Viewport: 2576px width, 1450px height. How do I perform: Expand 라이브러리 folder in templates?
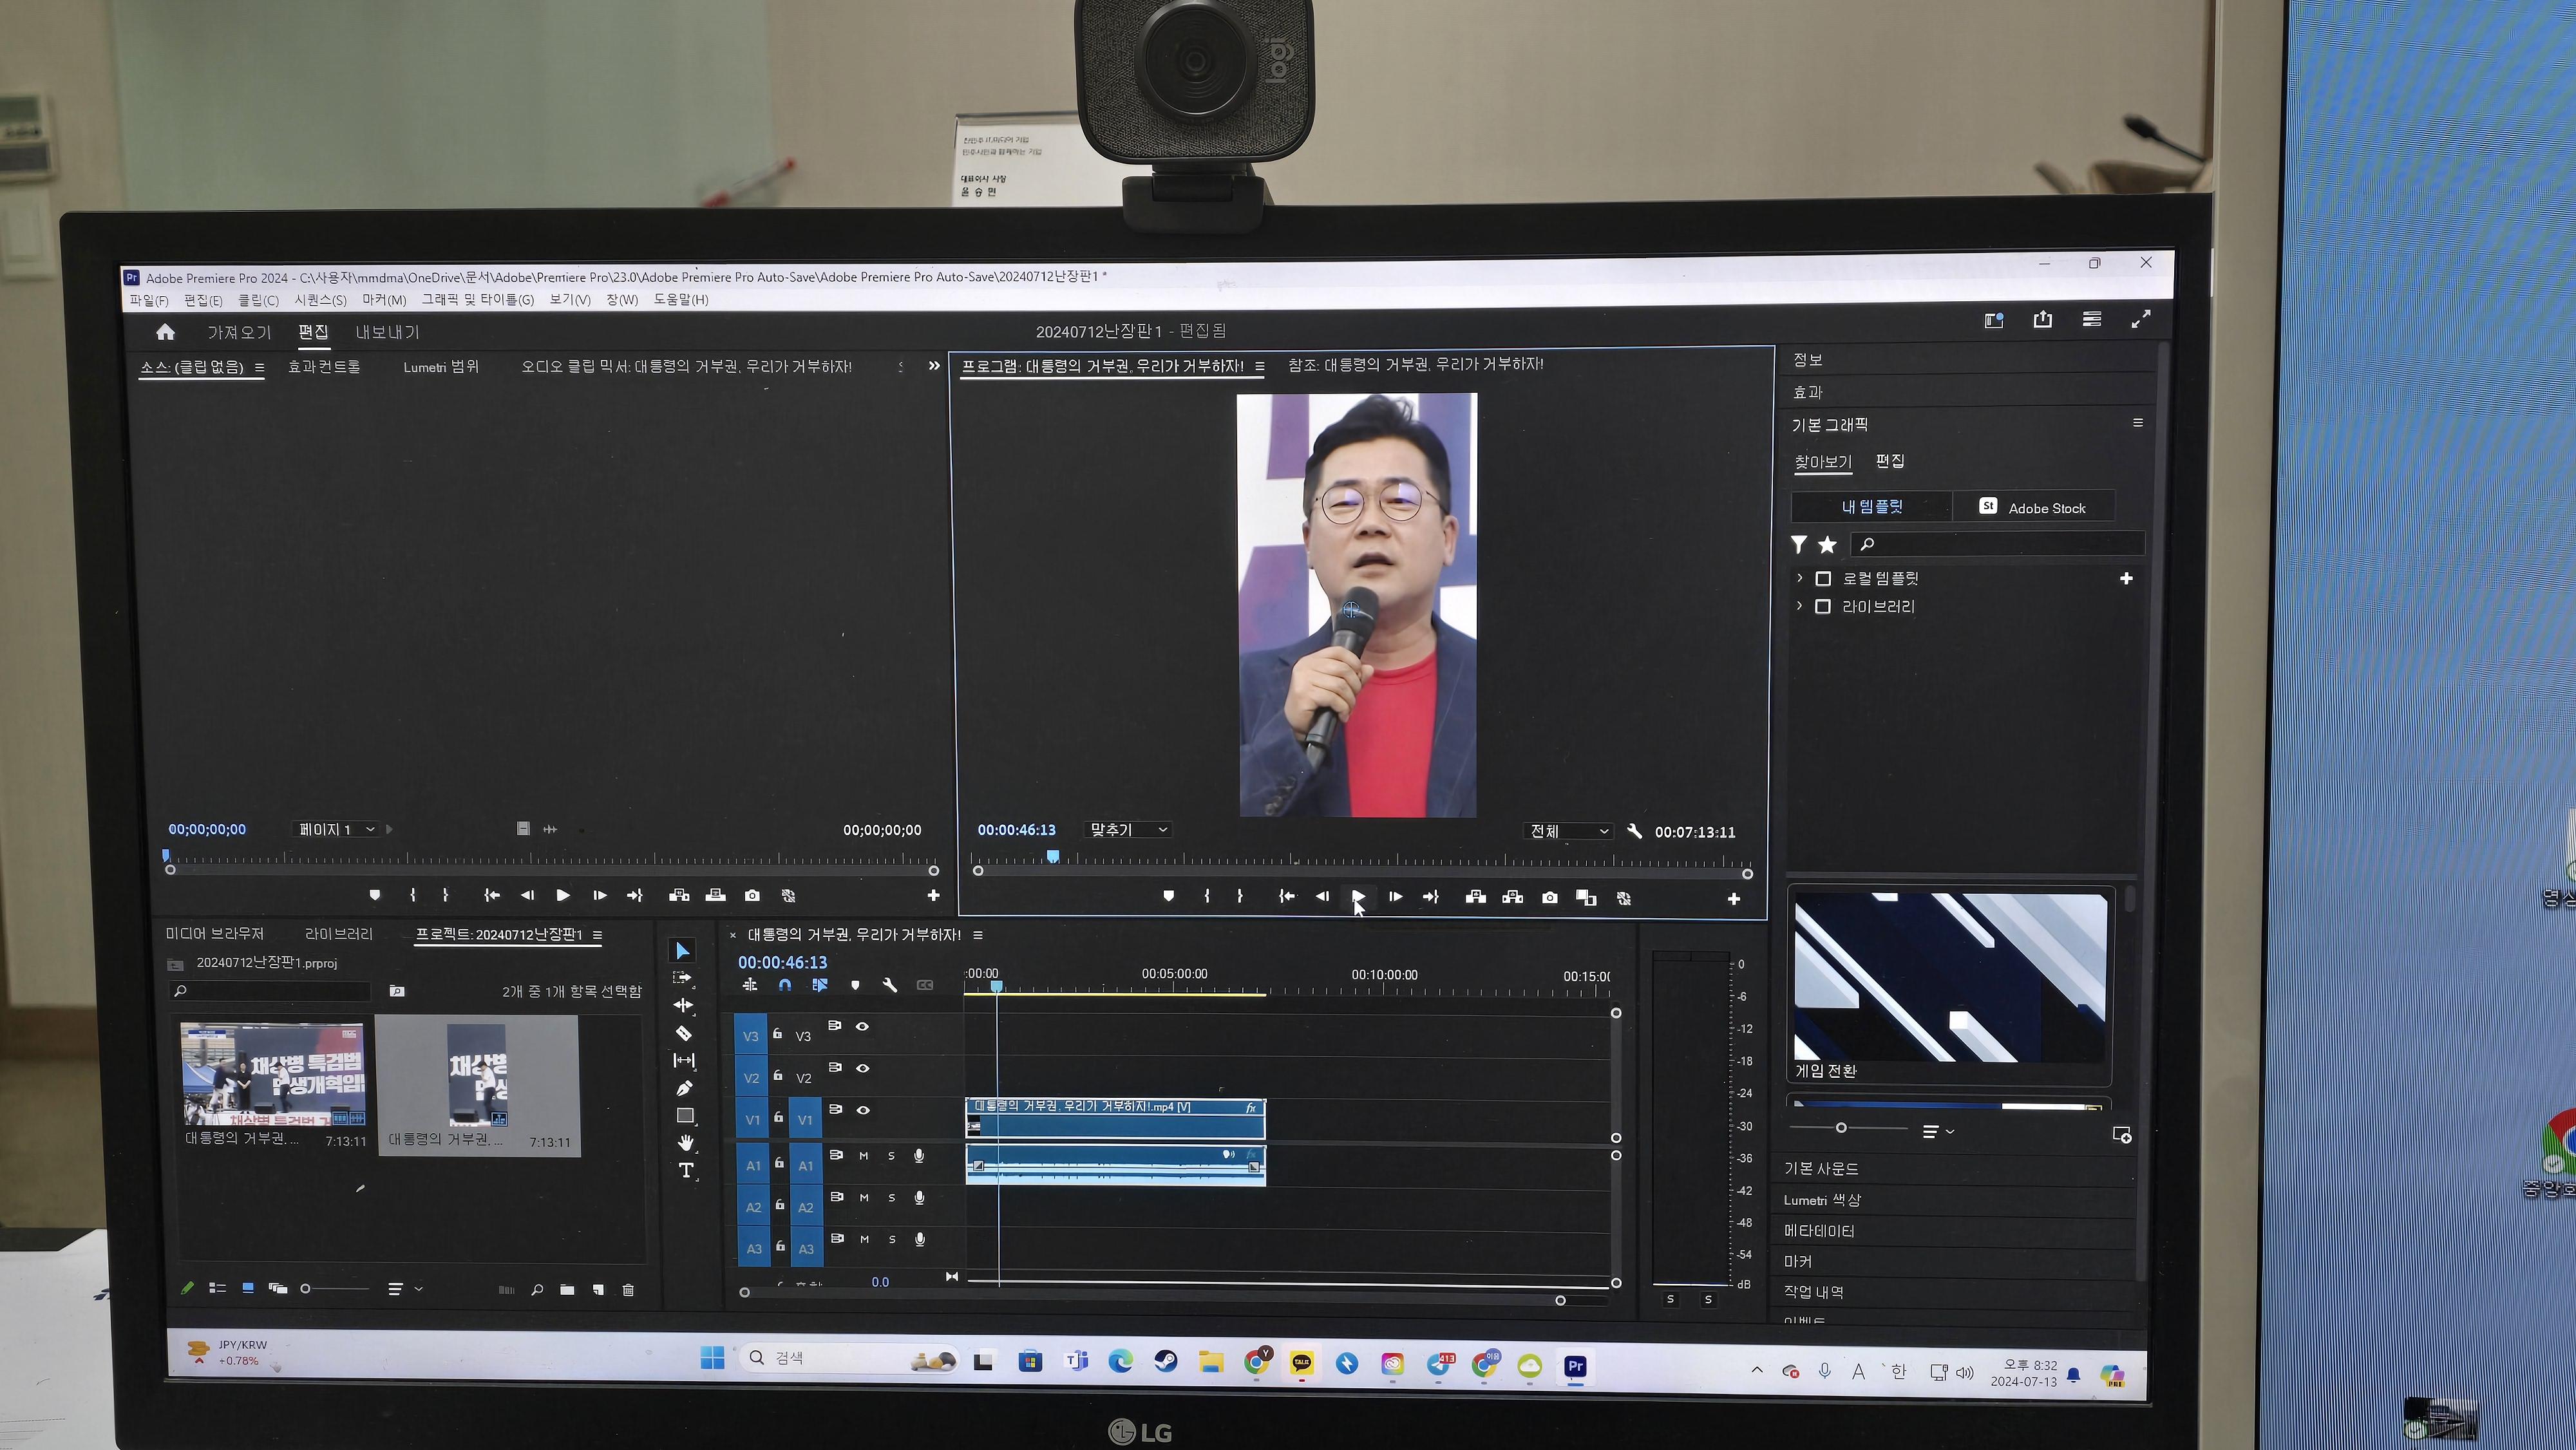point(1800,606)
